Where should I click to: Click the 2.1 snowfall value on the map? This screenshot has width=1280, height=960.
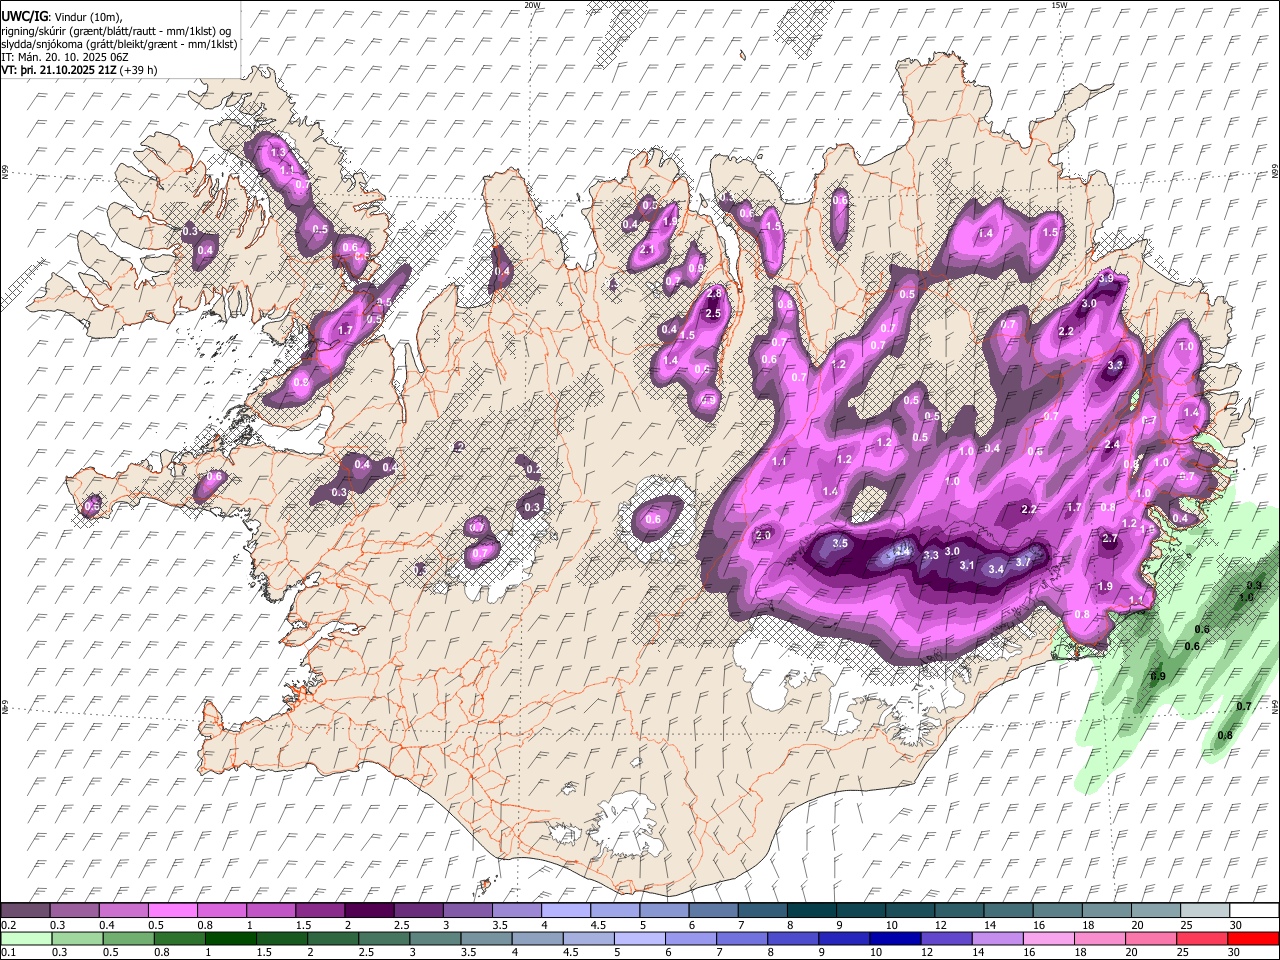click(x=647, y=250)
